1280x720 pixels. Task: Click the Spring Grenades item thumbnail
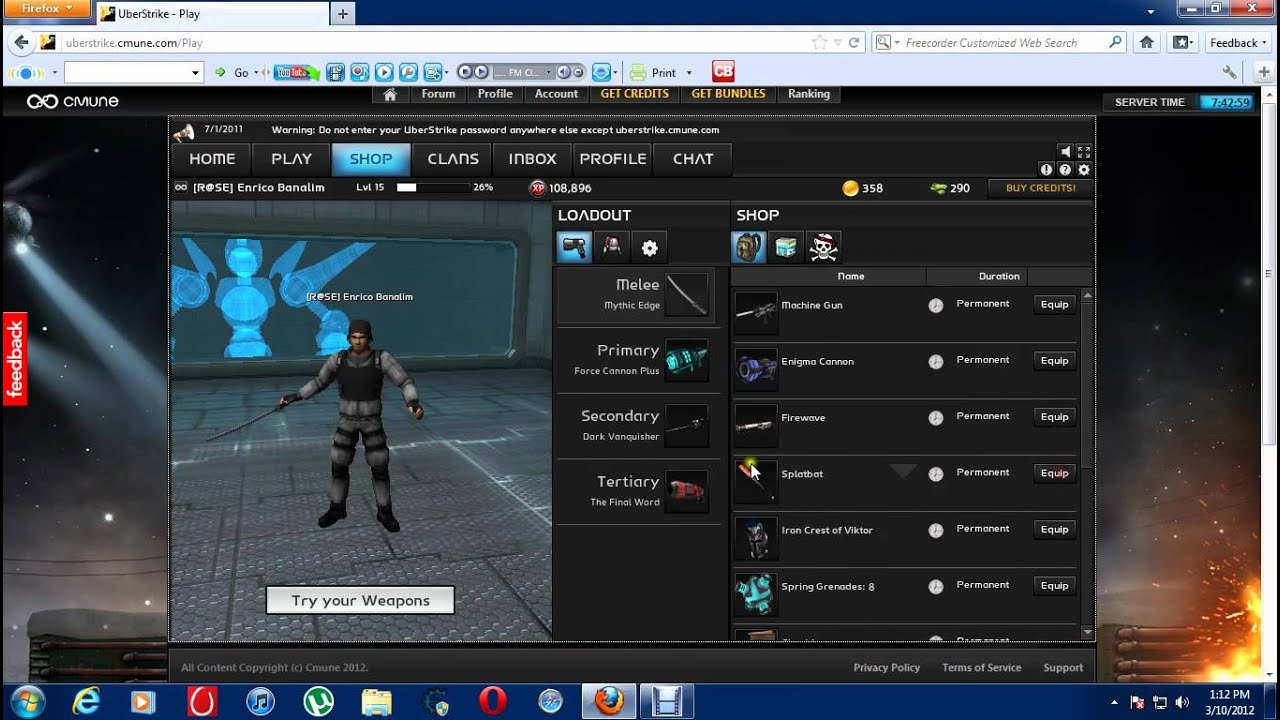click(756, 594)
